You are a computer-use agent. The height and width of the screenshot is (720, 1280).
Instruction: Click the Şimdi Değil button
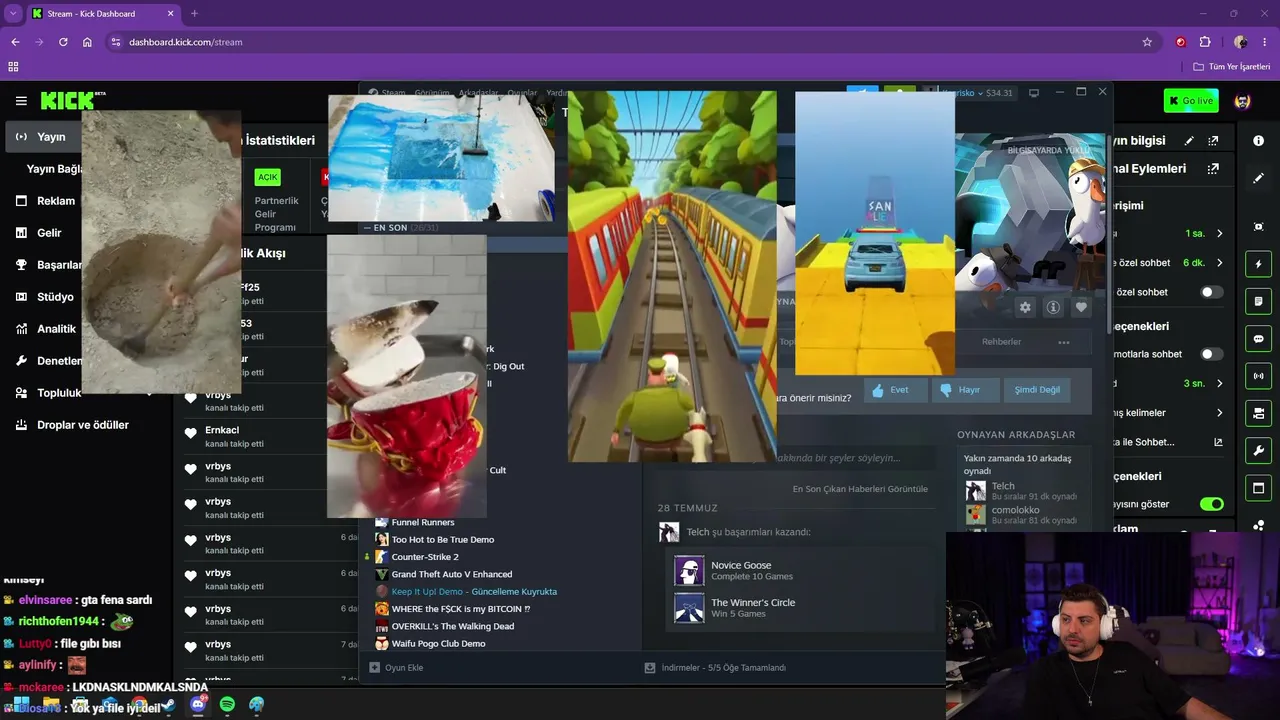[x=1037, y=390]
